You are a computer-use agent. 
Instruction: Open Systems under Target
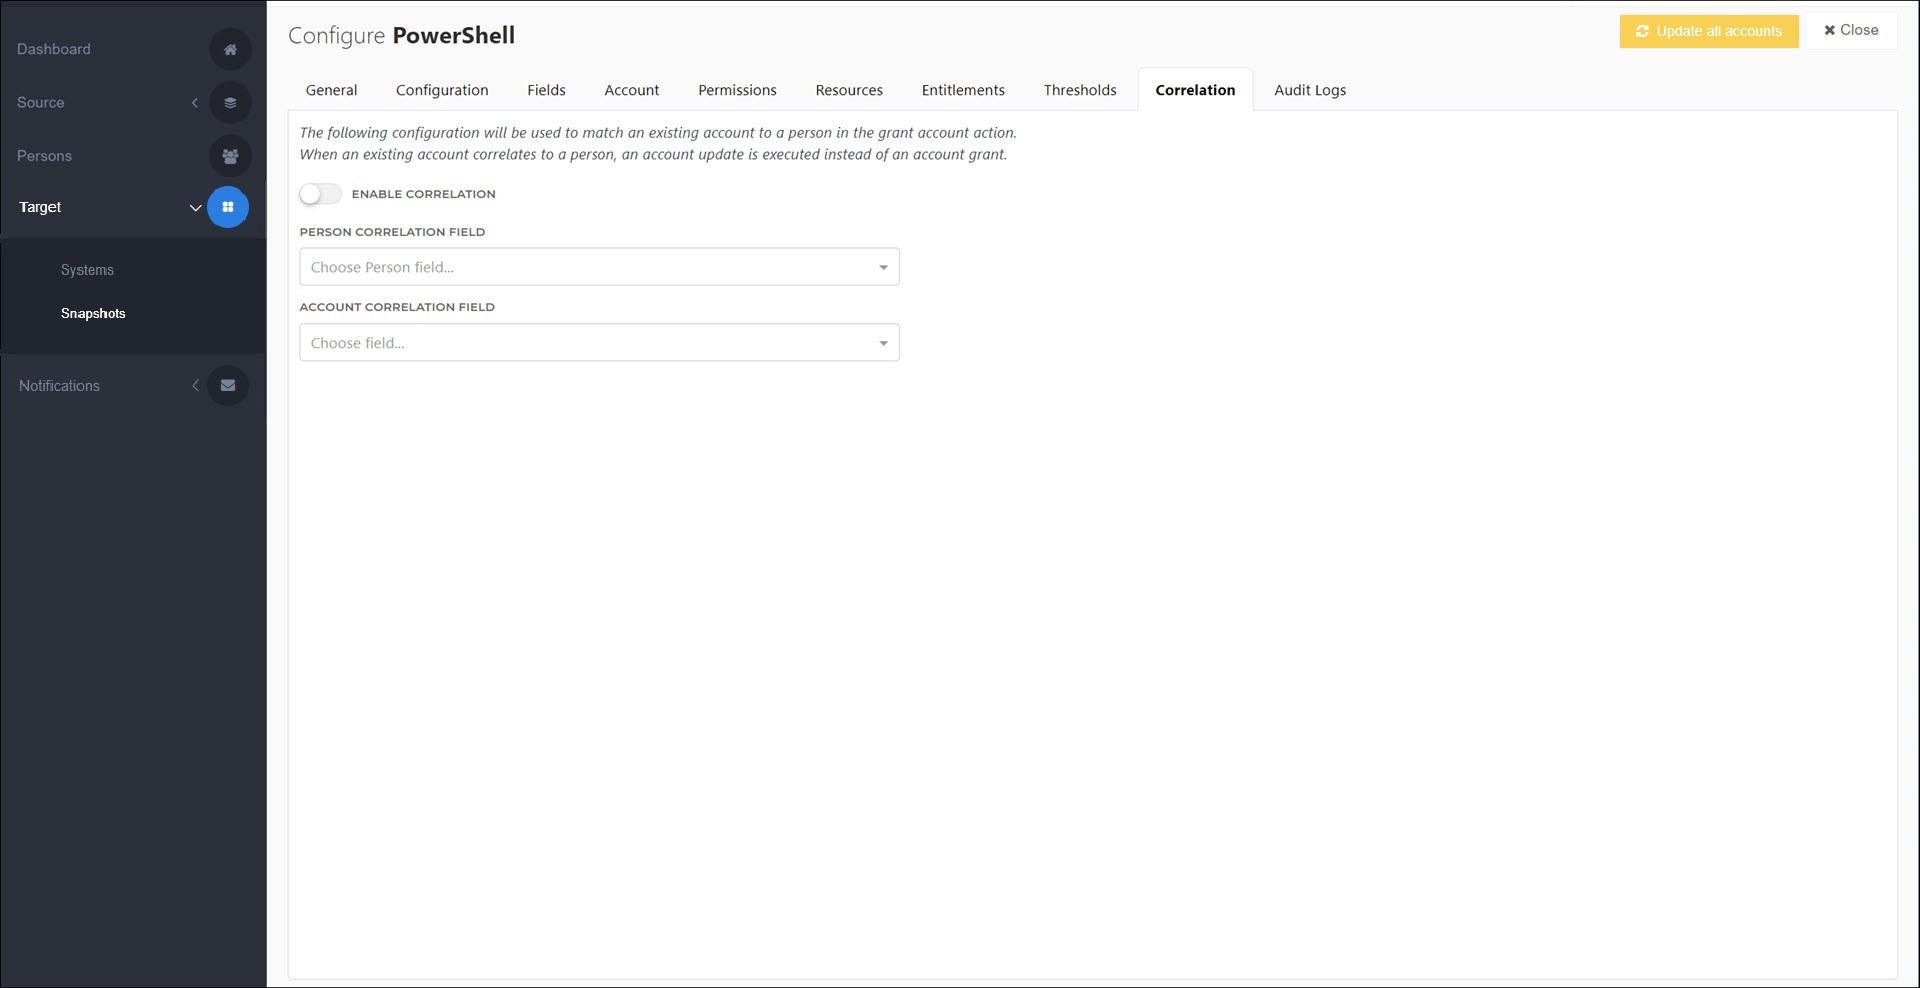coord(87,270)
